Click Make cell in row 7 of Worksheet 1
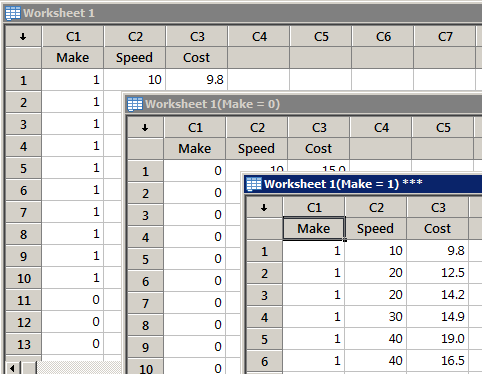This screenshot has height=374, width=482. point(73,212)
